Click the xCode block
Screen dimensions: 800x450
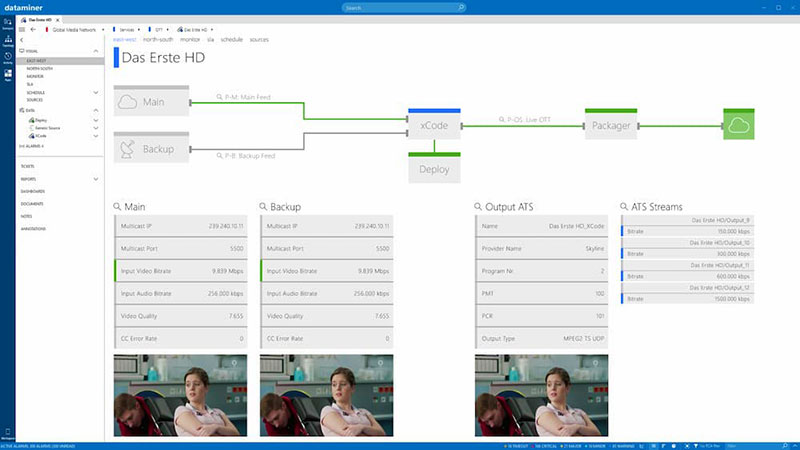tap(434, 124)
